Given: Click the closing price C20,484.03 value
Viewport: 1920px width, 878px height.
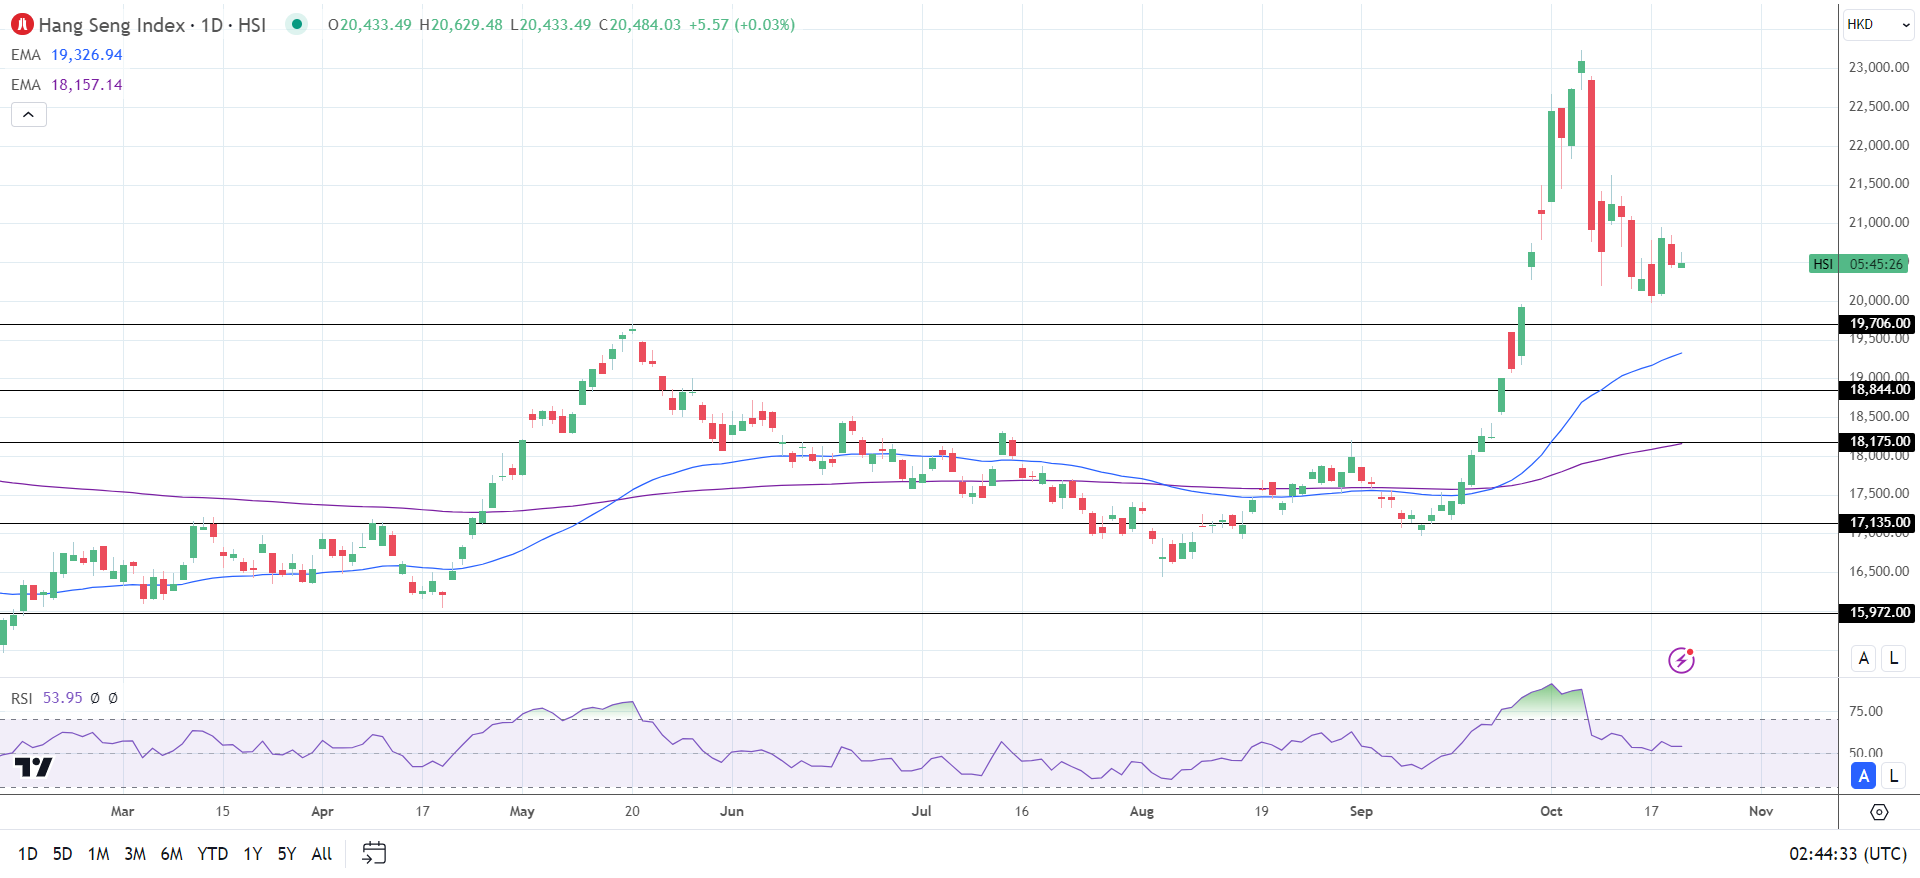Looking at the screenshot, I should point(640,25).
